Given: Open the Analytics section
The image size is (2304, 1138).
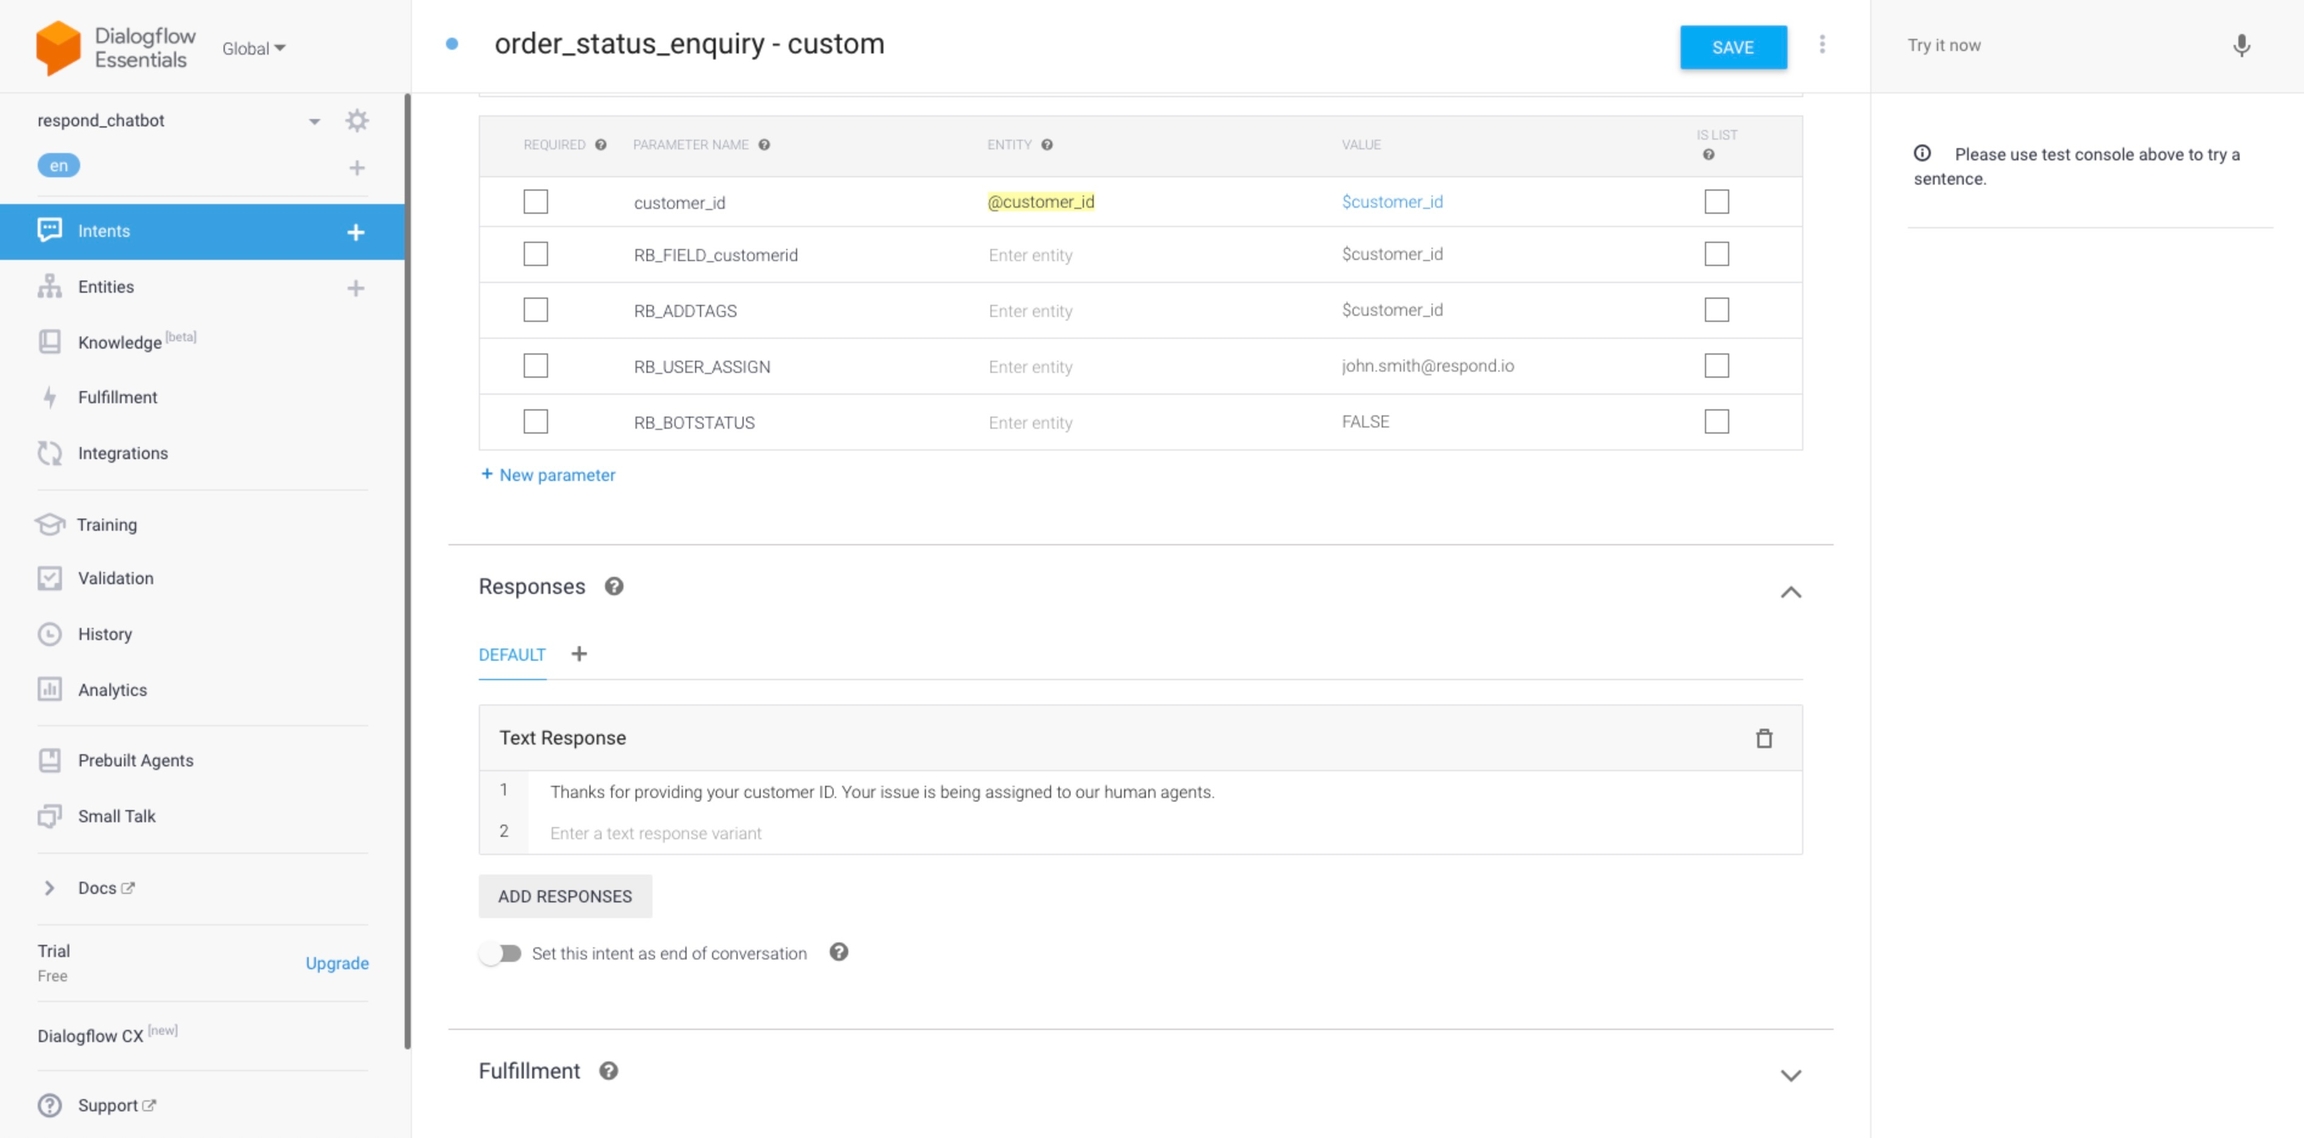Looking at the screenshot, I should coord(111,689).
